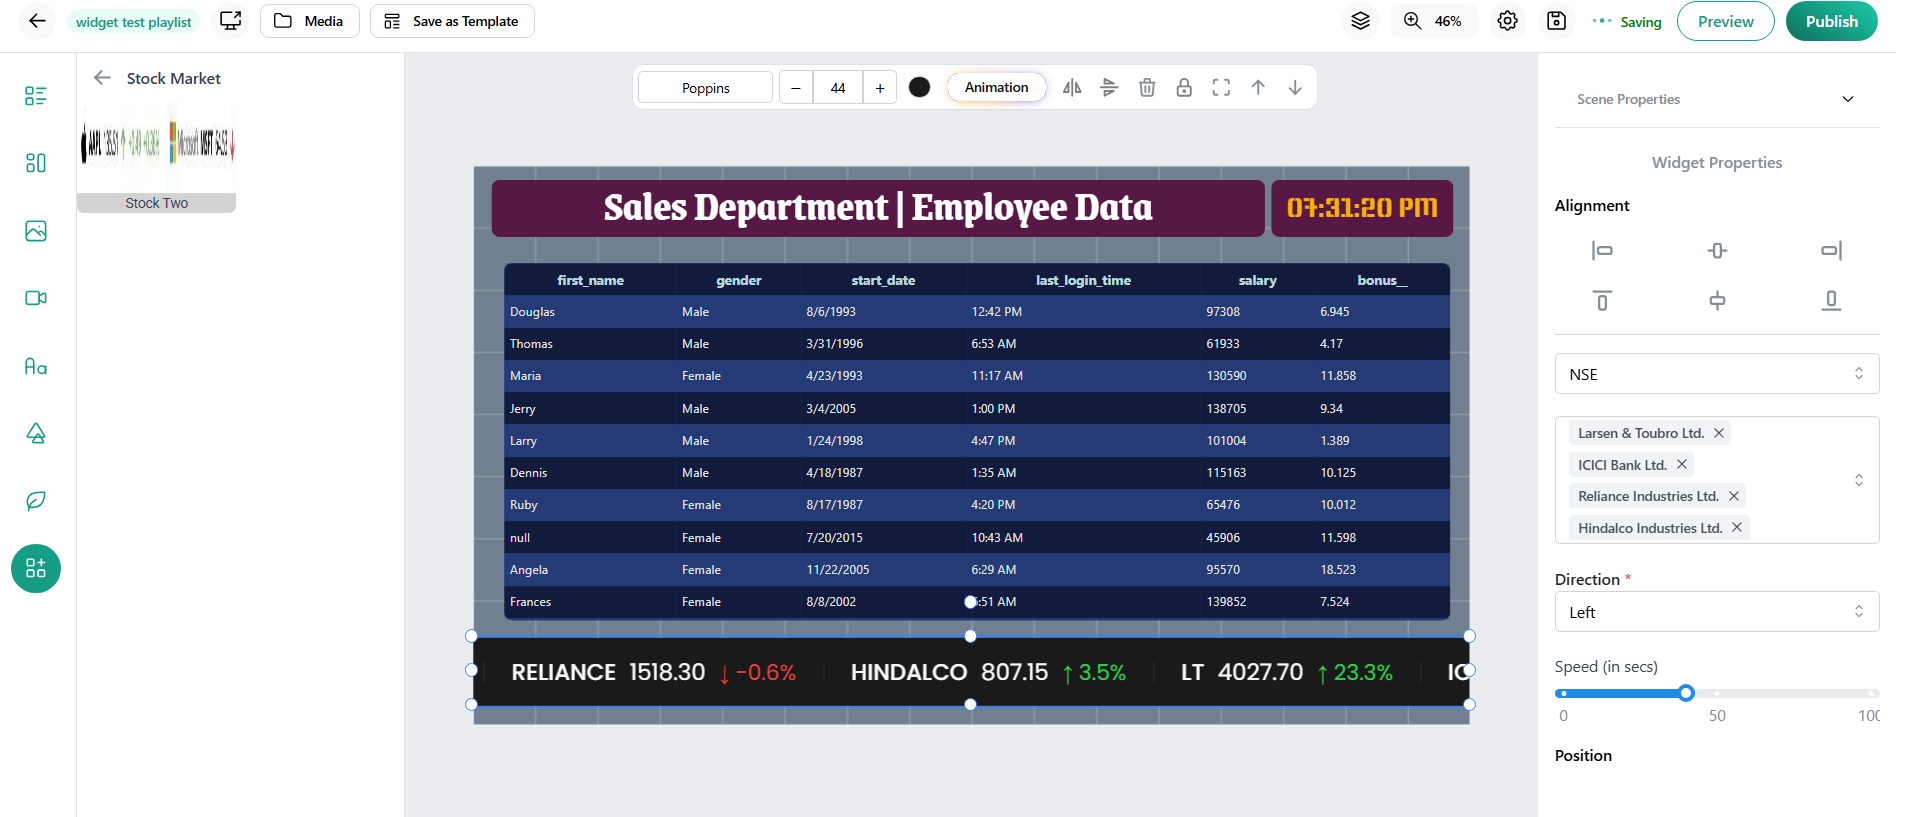The image size is (1920, 817).
Task: Lock the selected widget
Action: (x=1184, y=88)
